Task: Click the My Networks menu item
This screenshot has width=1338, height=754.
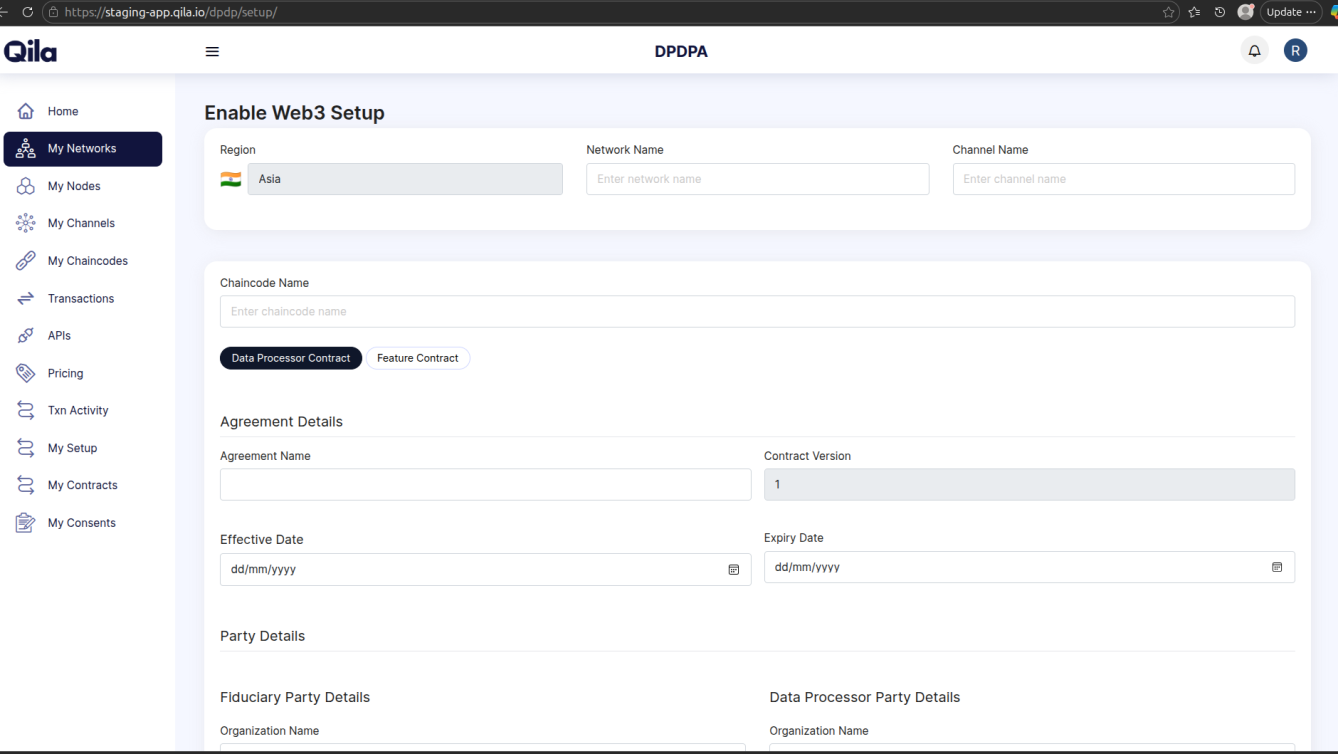Action: 83,148
